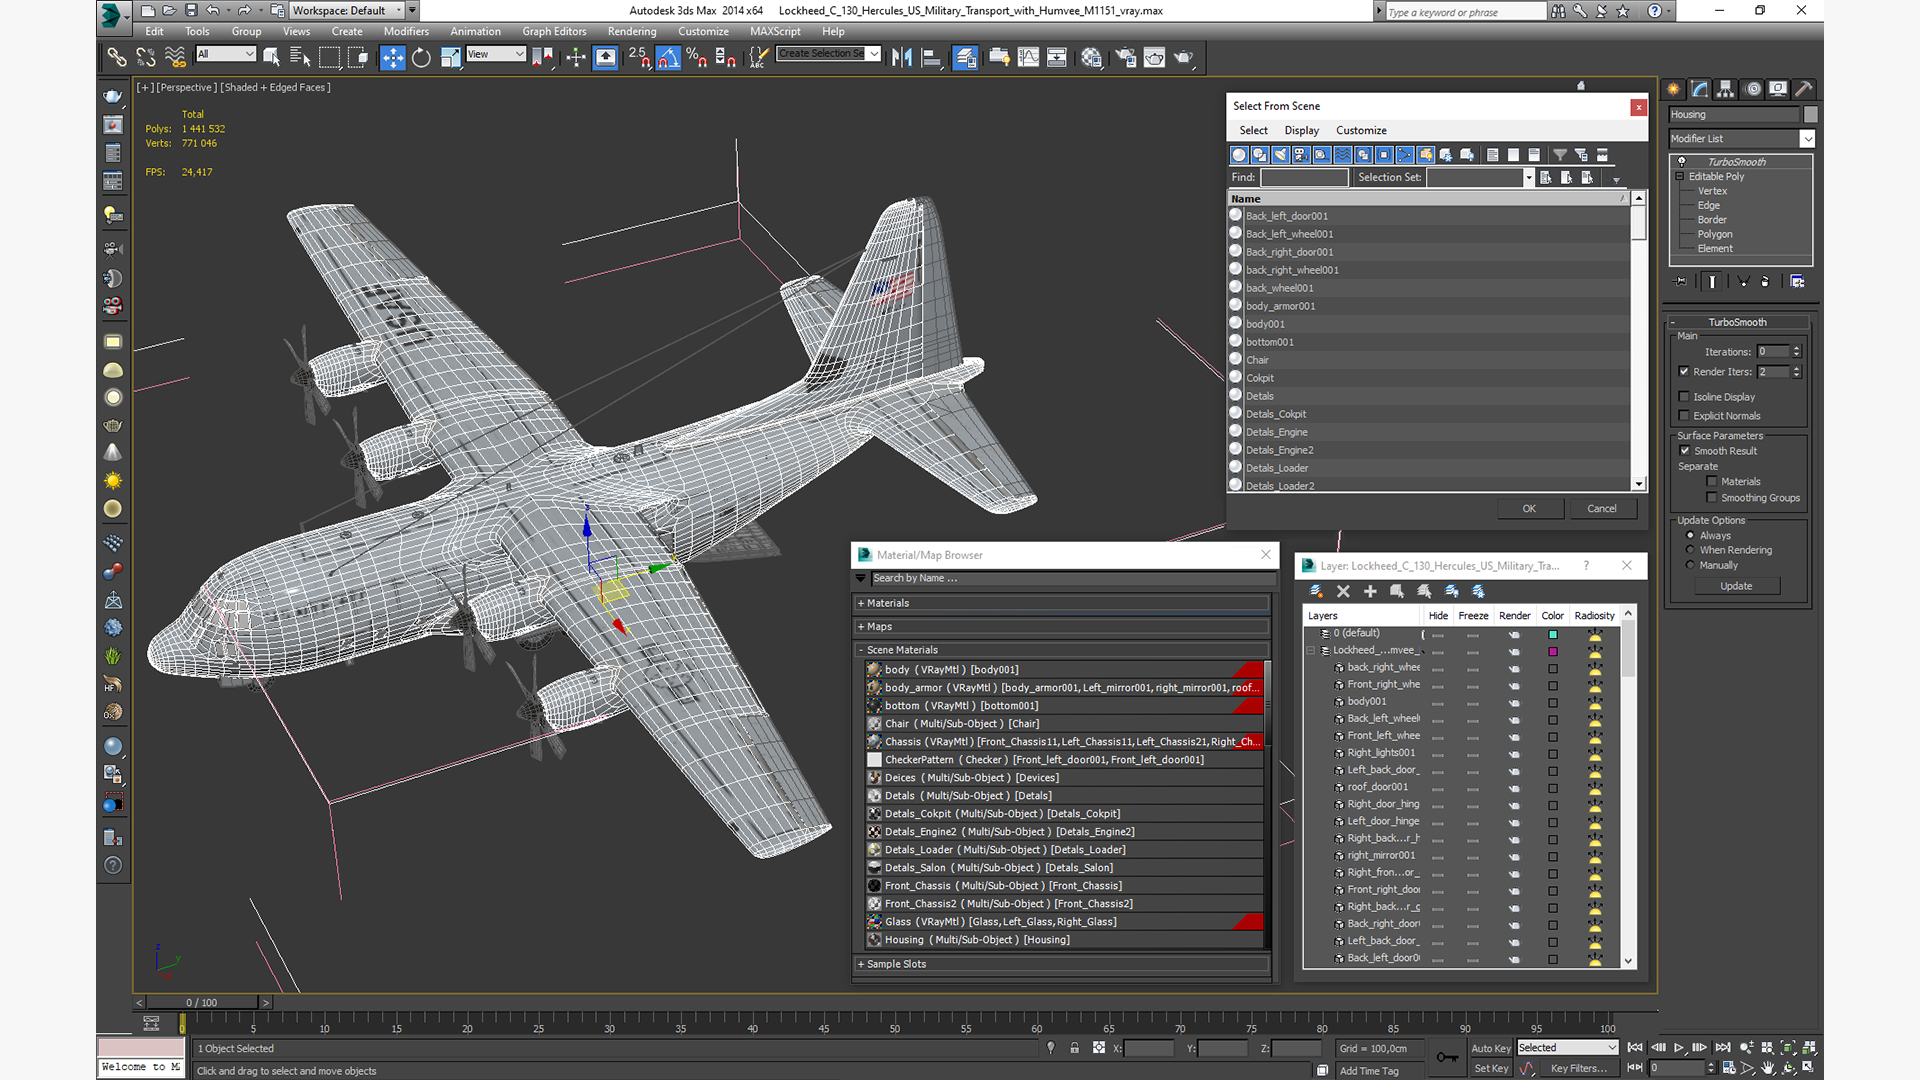The image size is (1920, 1080).
Task: Open the Curve Editor from toolbar
Action: [1028, 58]
